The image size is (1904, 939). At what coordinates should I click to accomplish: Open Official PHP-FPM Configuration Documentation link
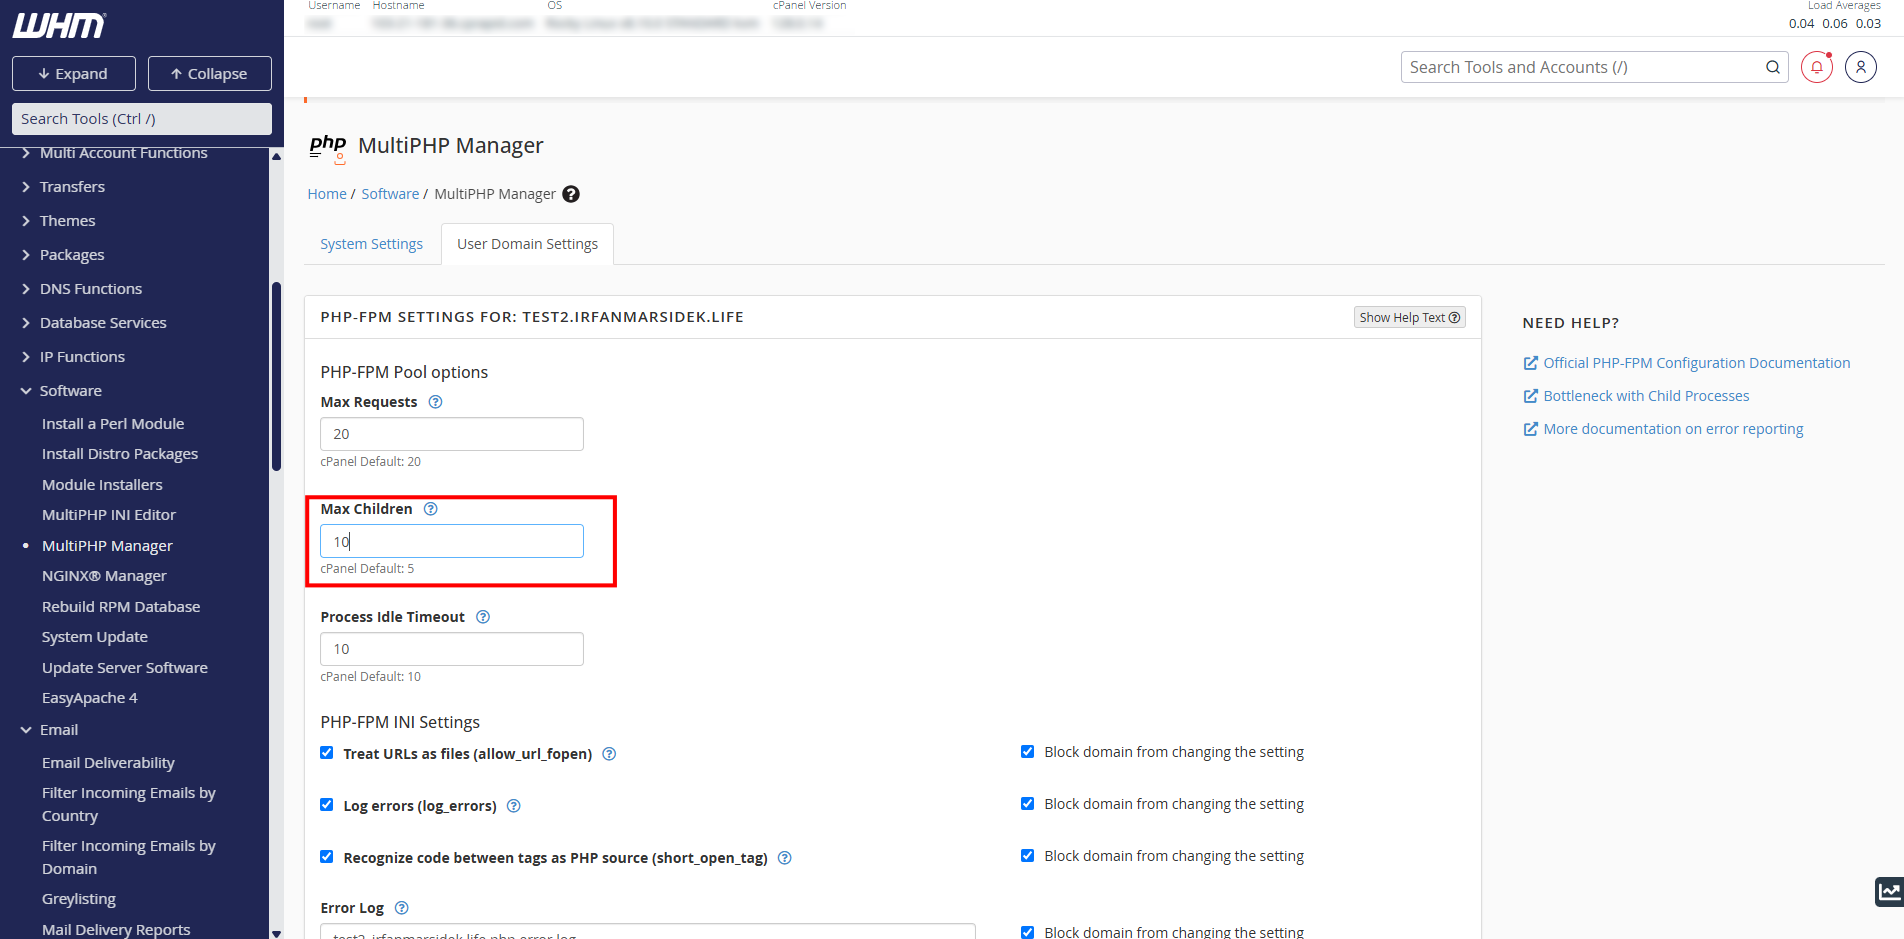(x=1696, y=363)
